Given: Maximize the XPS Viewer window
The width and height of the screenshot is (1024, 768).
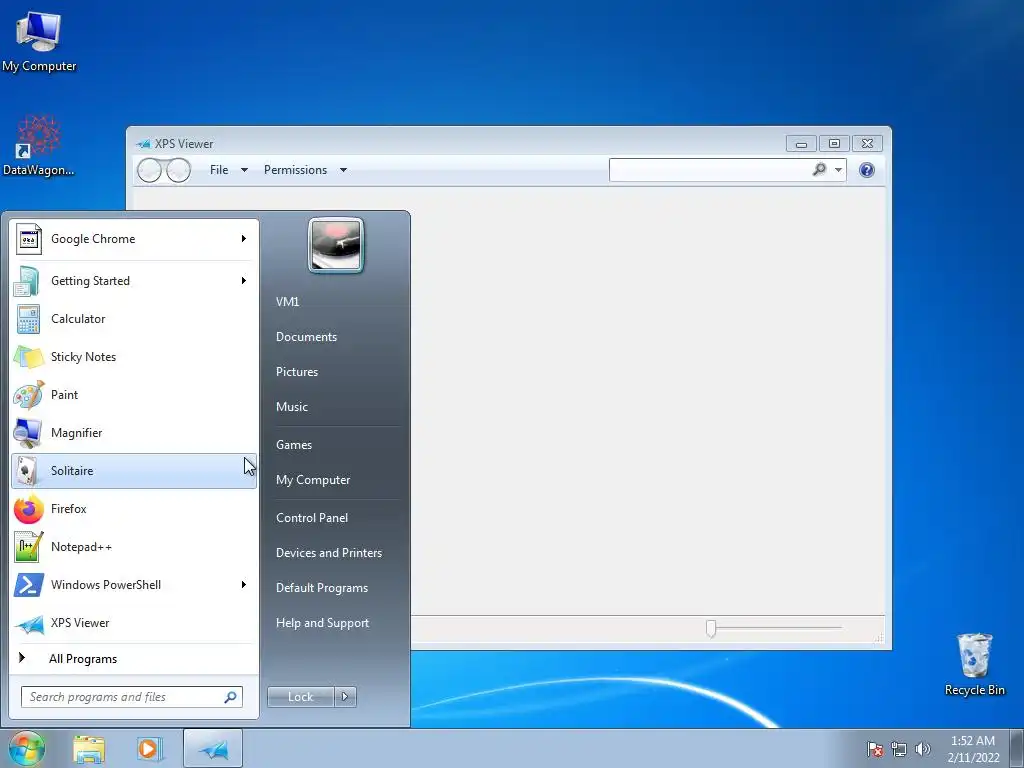Looking at the screenshot, I should pos(834,144).
